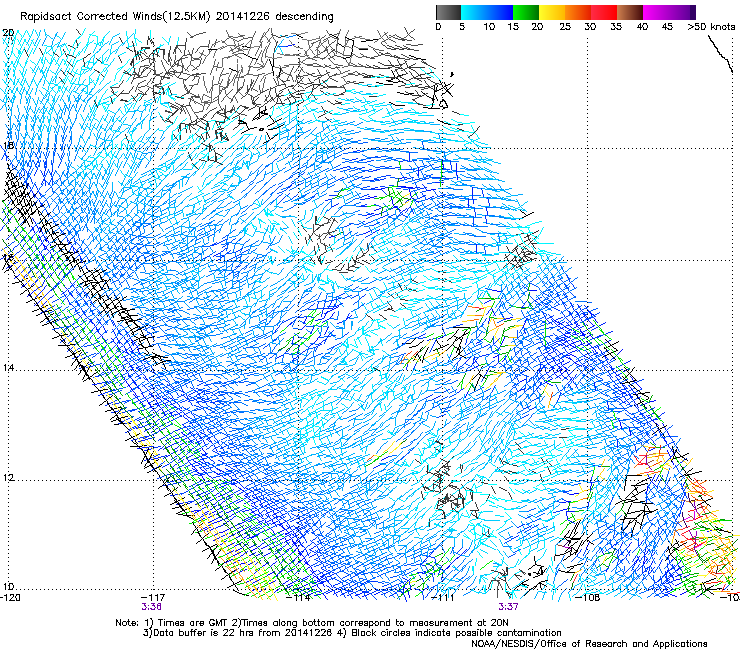This screenshot has width=740, height=650.
Task: Click the legend value '10'
Action: click(488, 27)
